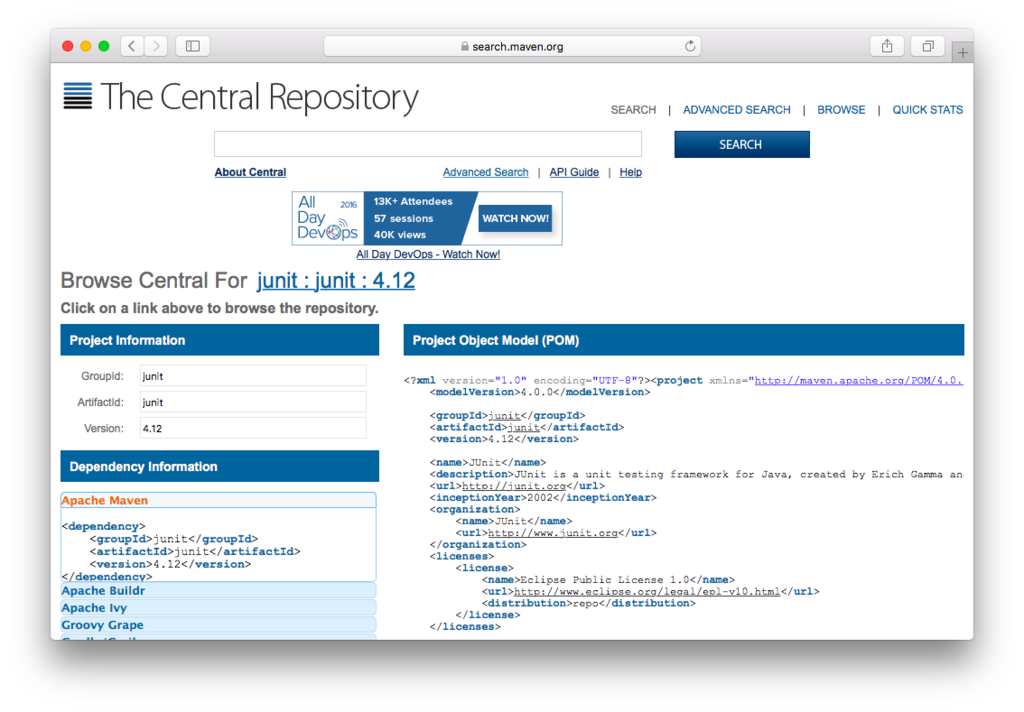
Task: Reload the page with the refresh icon
Action: (x=690, y=46)
